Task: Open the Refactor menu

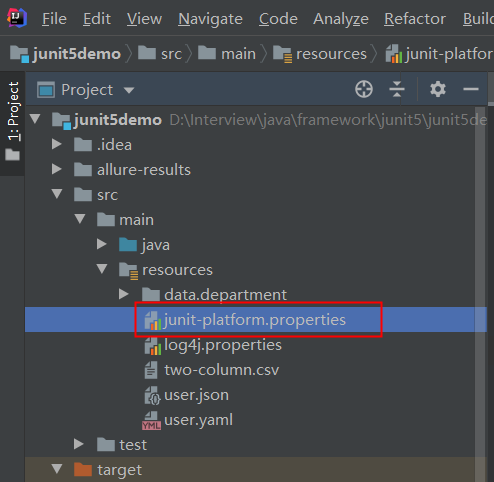Action: pyautogui.click(x=415, y=19)
